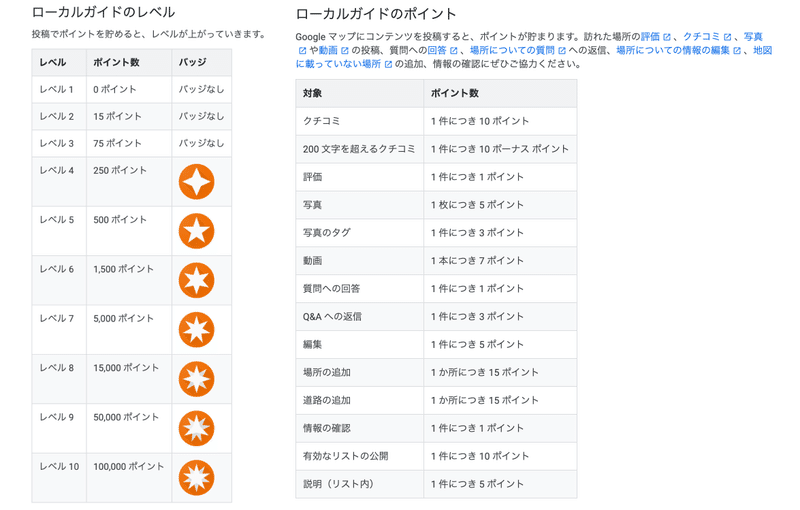This screenshot has height=510, width=800.
Task: Click the 有効なリストの公開 cell
Action: coord(360,456)
